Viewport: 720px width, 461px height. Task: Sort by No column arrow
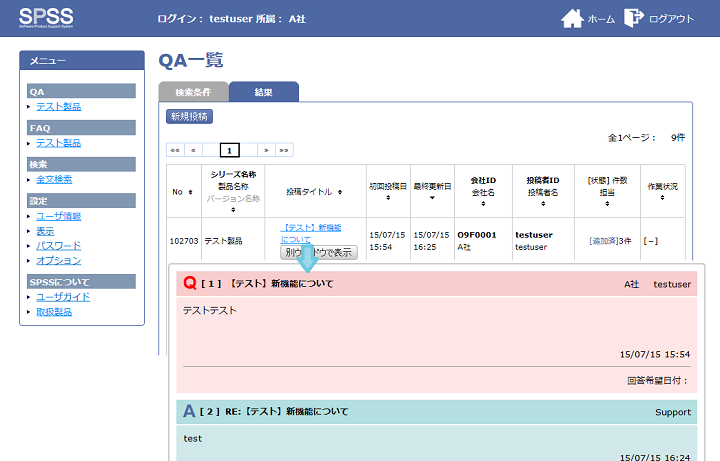[x=190, y=192]
